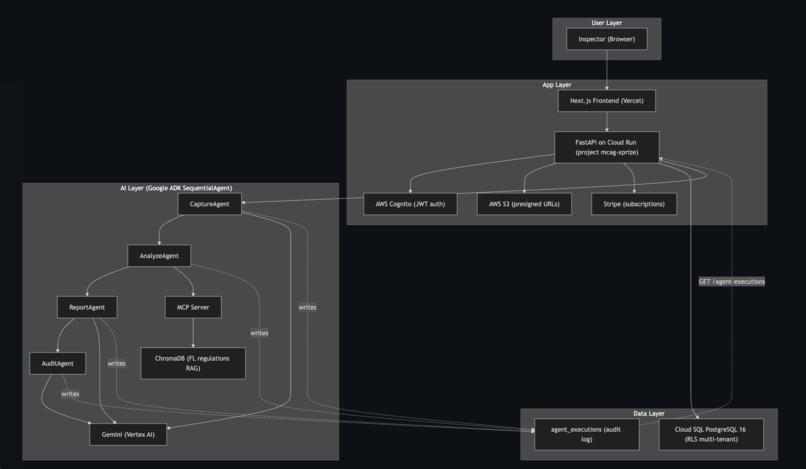Click the Data Layer group title

pyautogui.click(x=649, y=413)
